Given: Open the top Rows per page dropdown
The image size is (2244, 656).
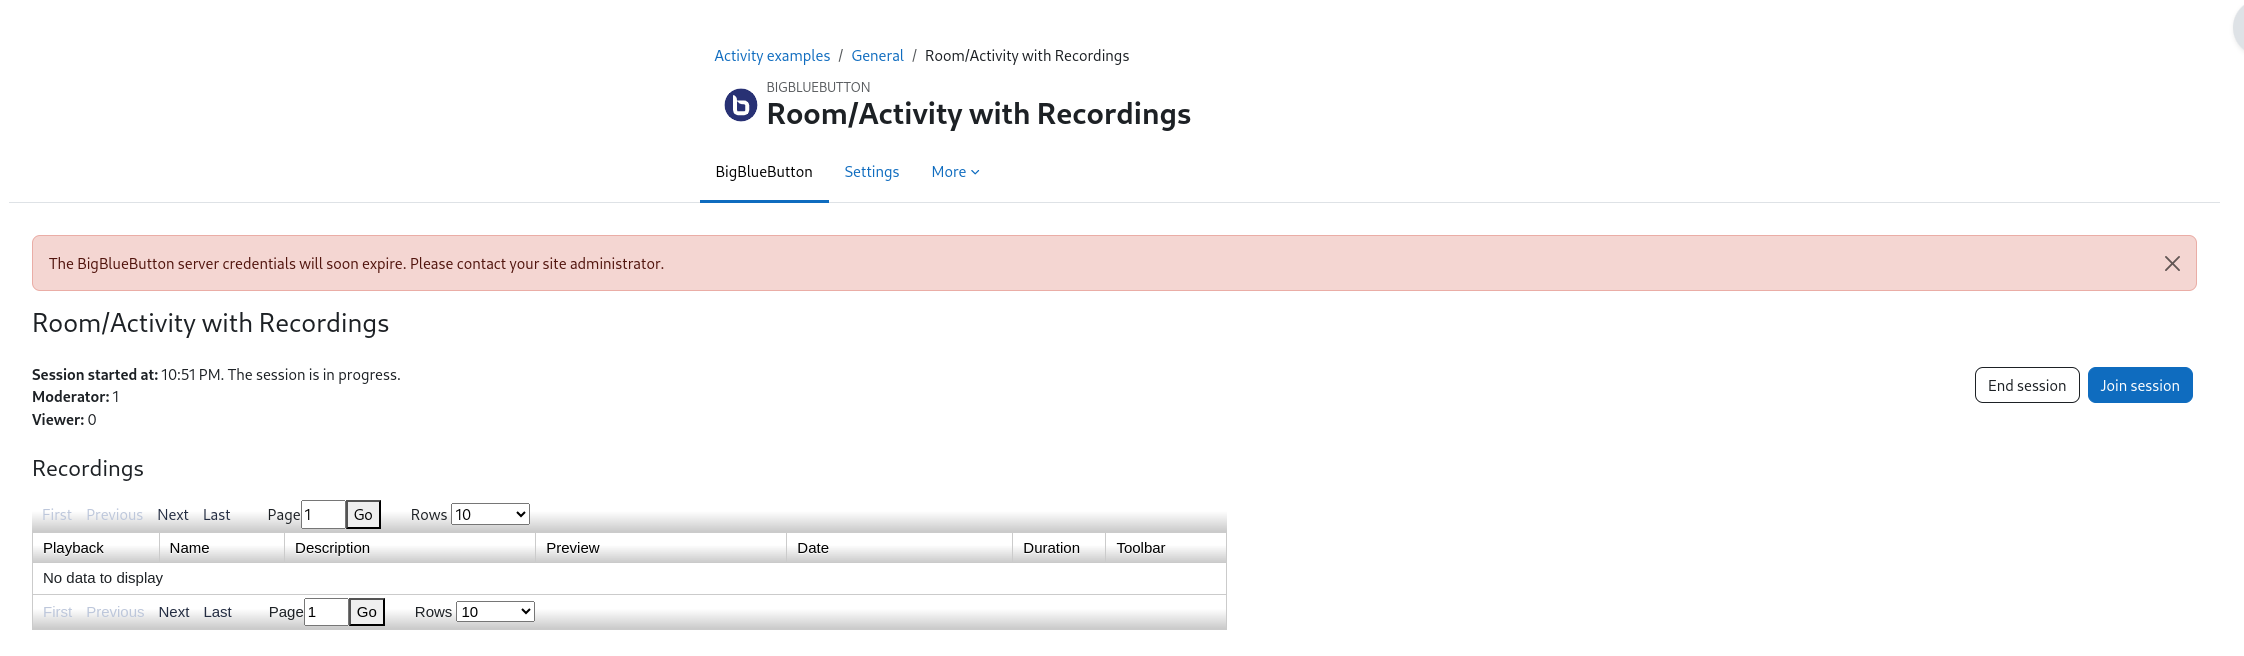Looking at the screenshot, I should pos(490,514).
